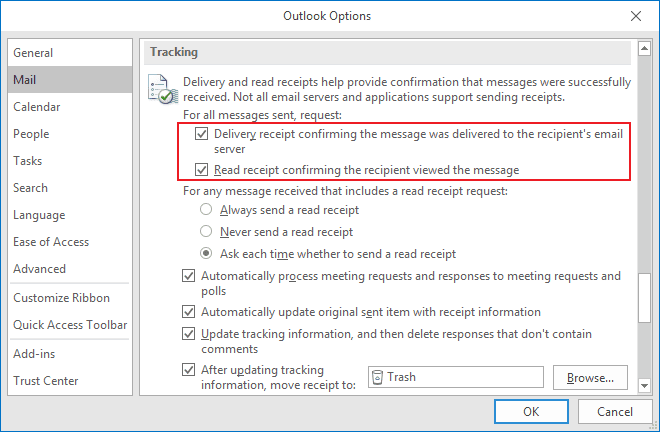Toggle After updating tracking move receipt checkbox

click(x=188, y=370)
